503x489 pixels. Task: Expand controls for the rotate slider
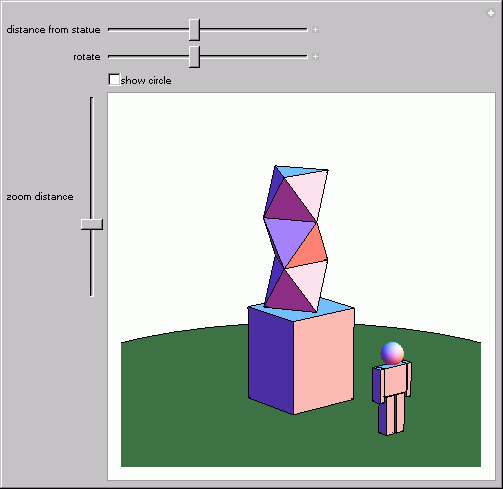(x=315, y=57)
